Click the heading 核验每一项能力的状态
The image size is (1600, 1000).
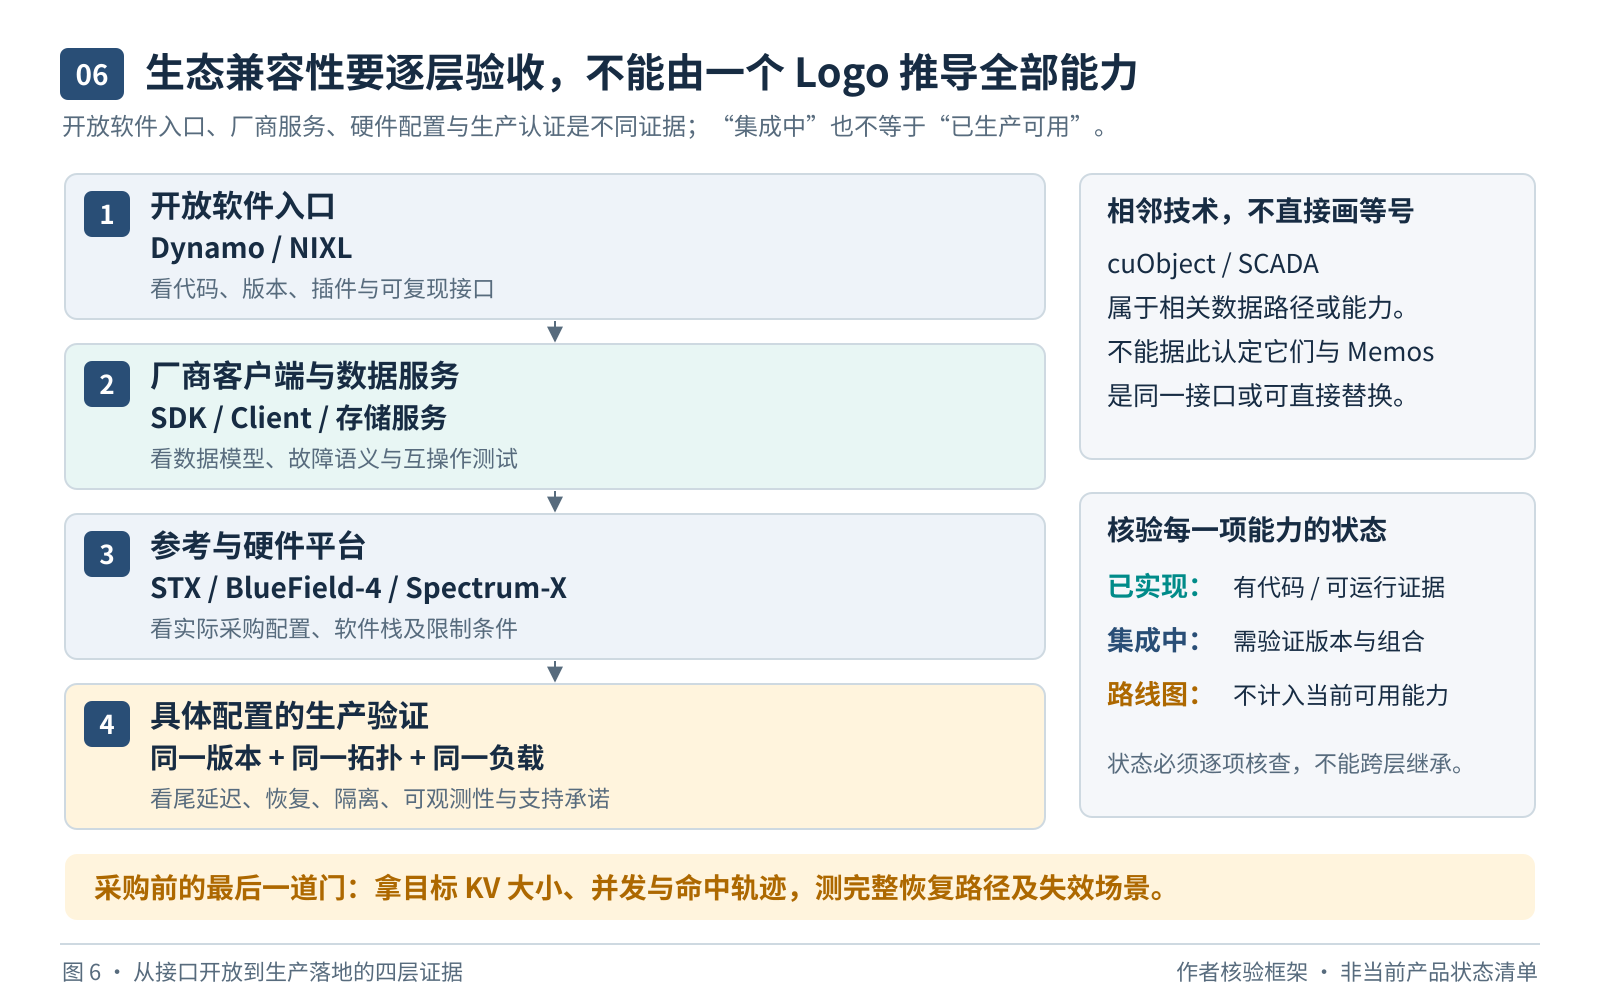point(1247,530)
